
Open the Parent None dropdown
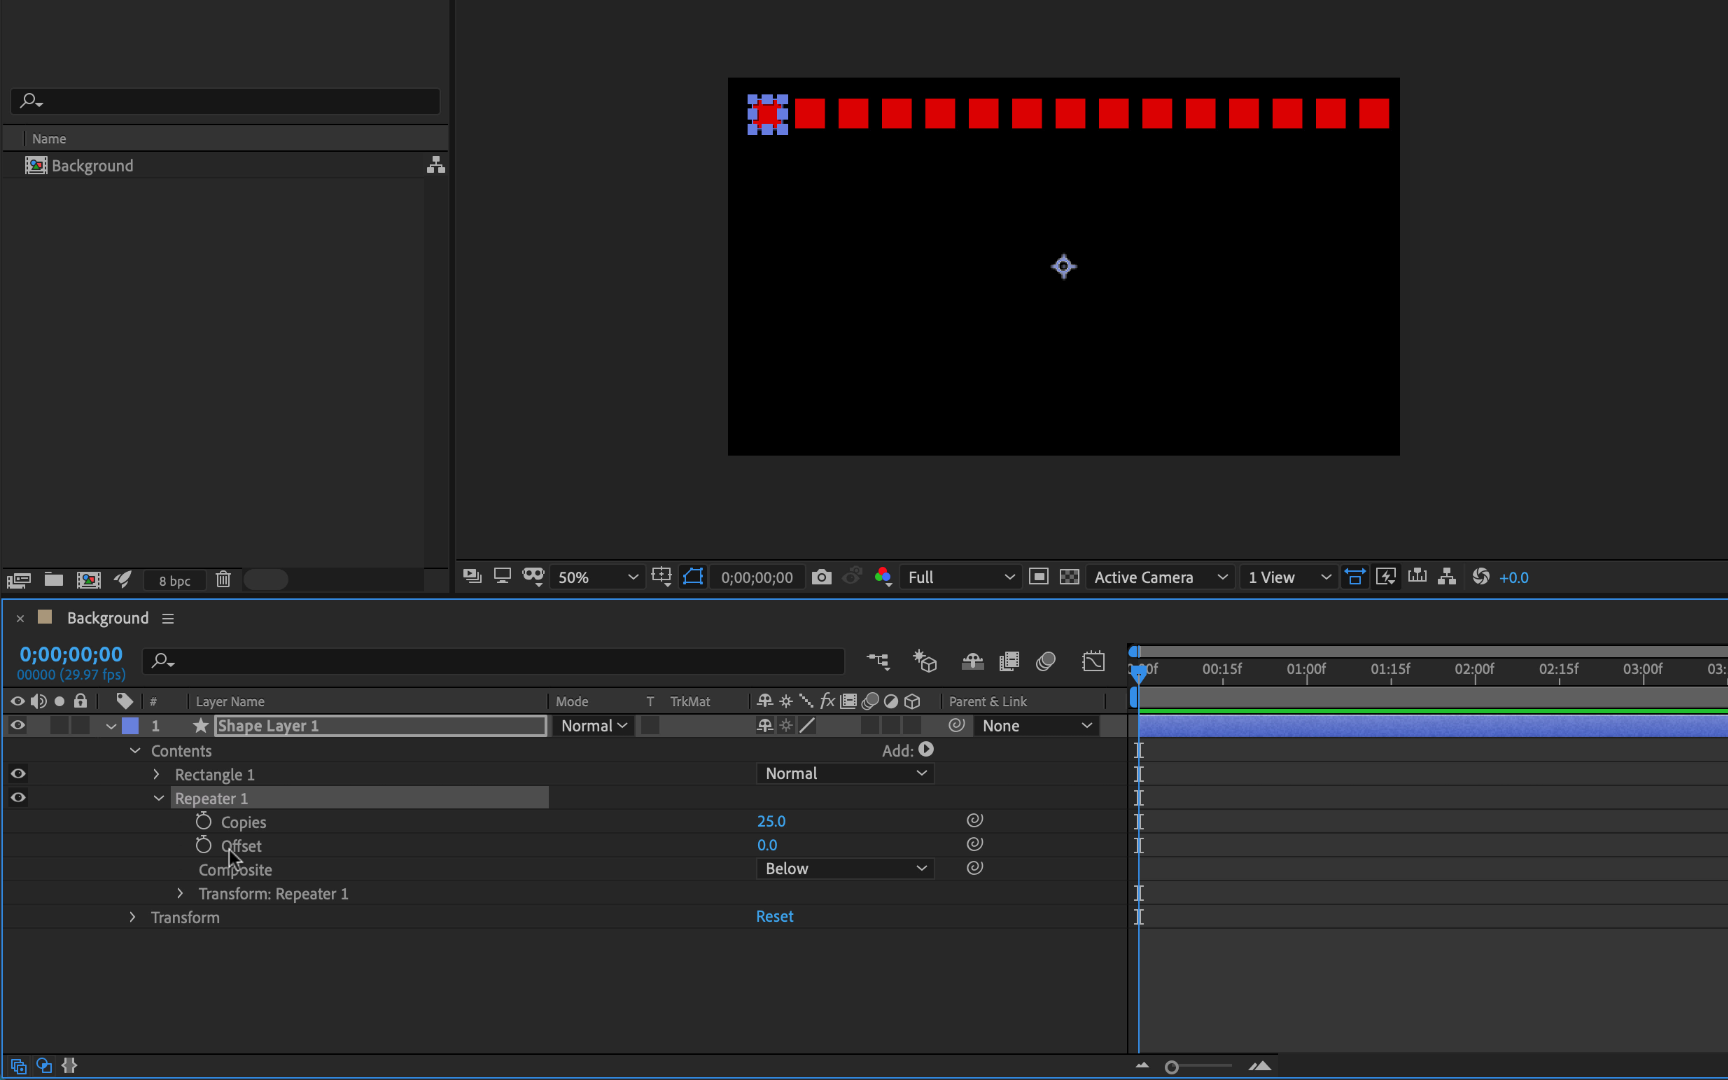(x=1037, y=726)
